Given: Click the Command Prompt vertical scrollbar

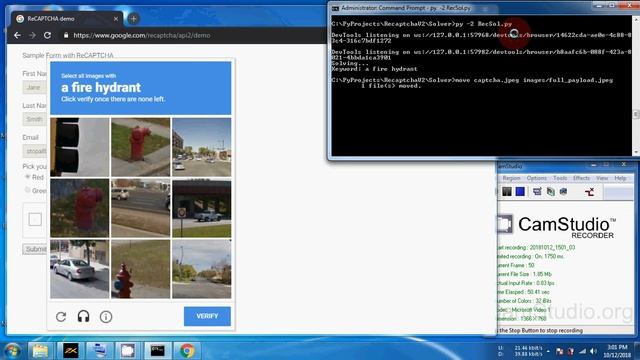Looking at the screenshot, I should (x=636, y=86).
